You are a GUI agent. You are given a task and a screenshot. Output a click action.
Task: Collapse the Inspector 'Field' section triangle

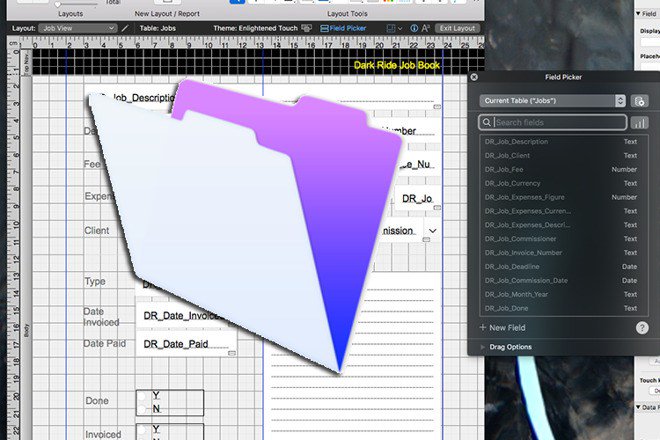pyautogui.click(x=638, y=13)
